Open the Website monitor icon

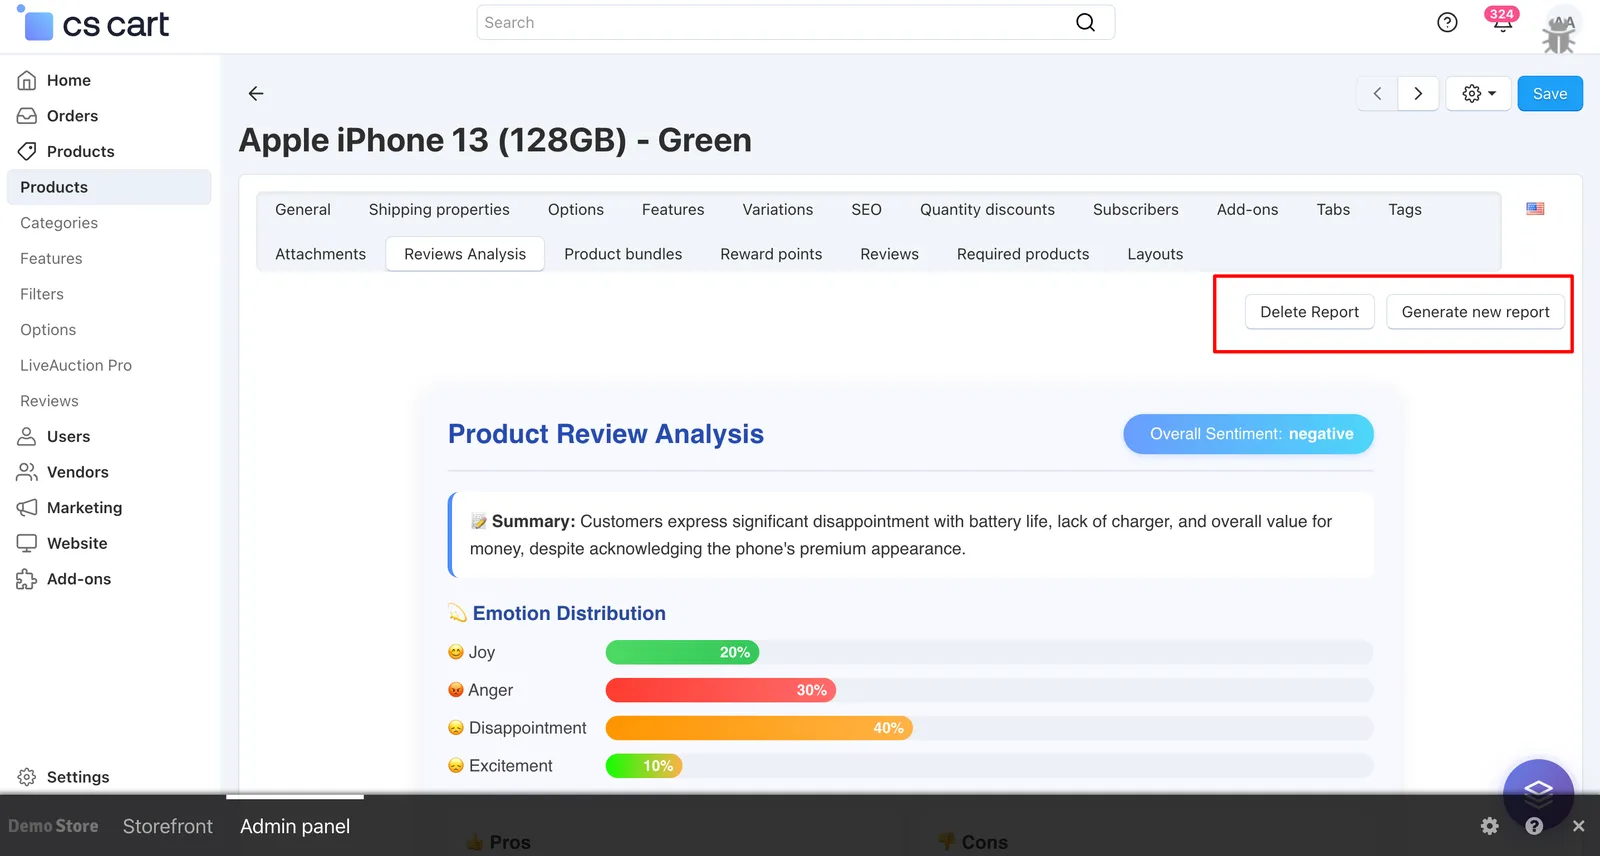27,543
